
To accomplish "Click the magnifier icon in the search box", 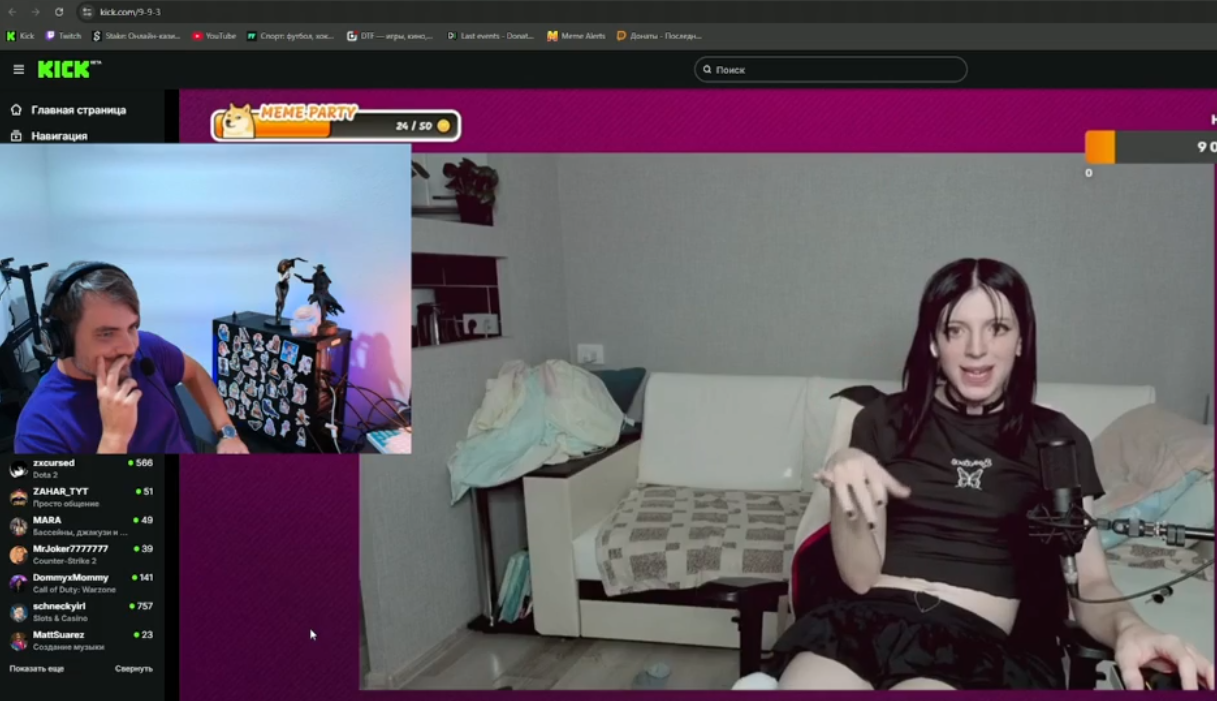I will click(x=707, y=70).
